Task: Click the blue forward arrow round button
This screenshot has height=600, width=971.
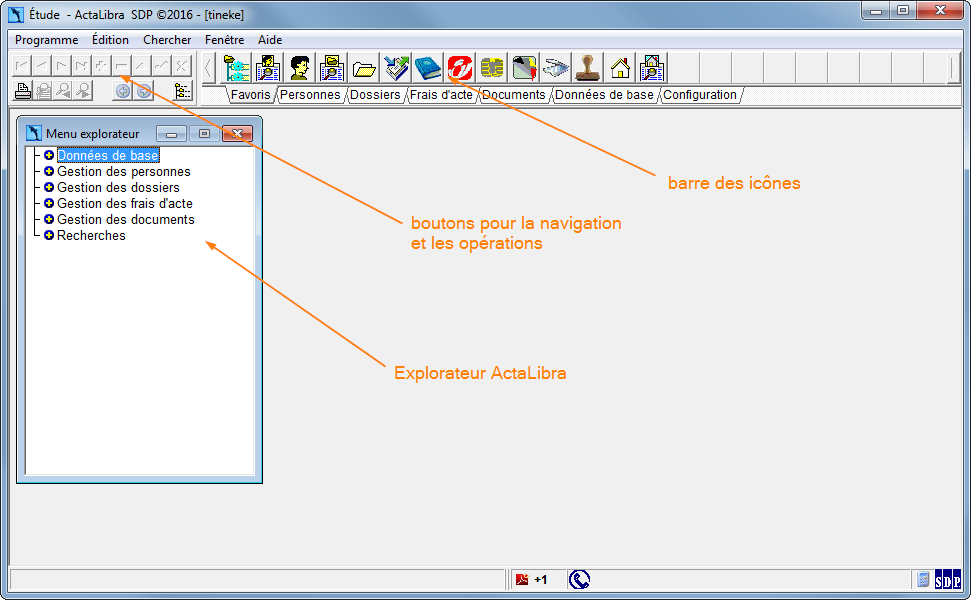Action: 144,91
